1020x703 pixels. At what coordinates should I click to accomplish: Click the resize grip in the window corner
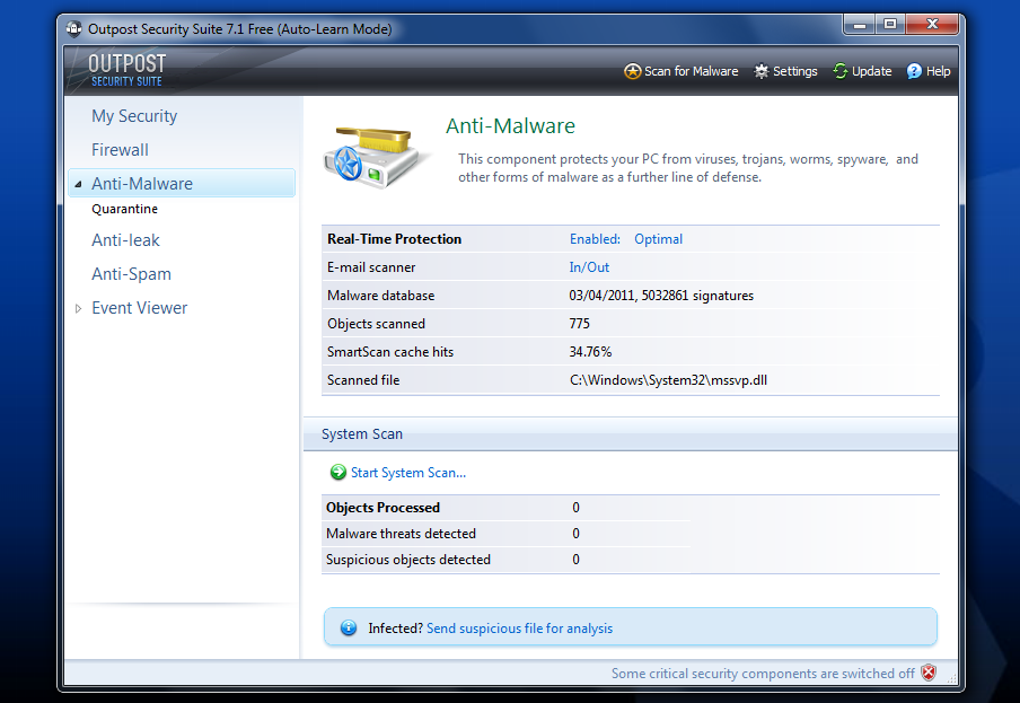[x=952, y=678]
